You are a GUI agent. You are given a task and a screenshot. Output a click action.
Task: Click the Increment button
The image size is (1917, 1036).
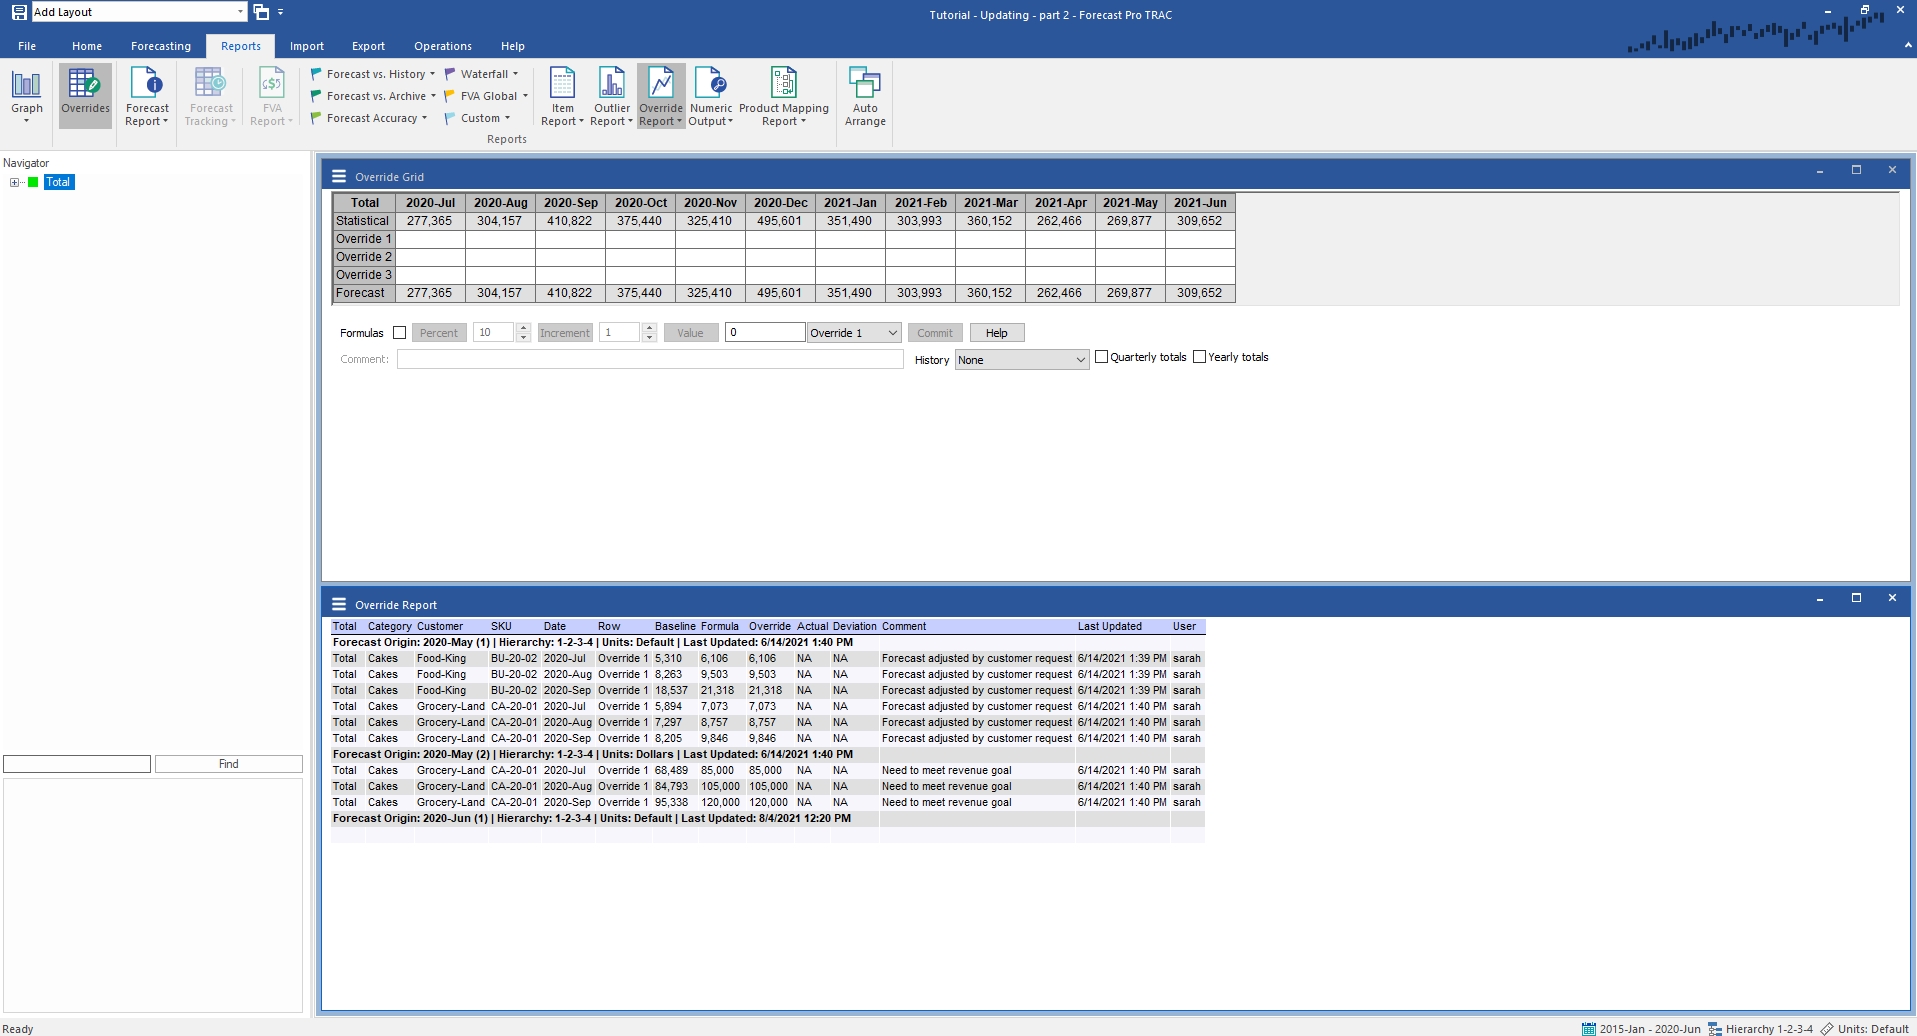point(565,333)
